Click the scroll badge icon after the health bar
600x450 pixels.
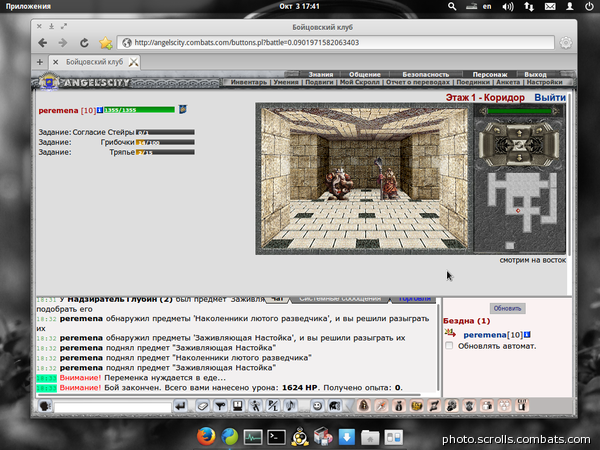coord(183,109)
